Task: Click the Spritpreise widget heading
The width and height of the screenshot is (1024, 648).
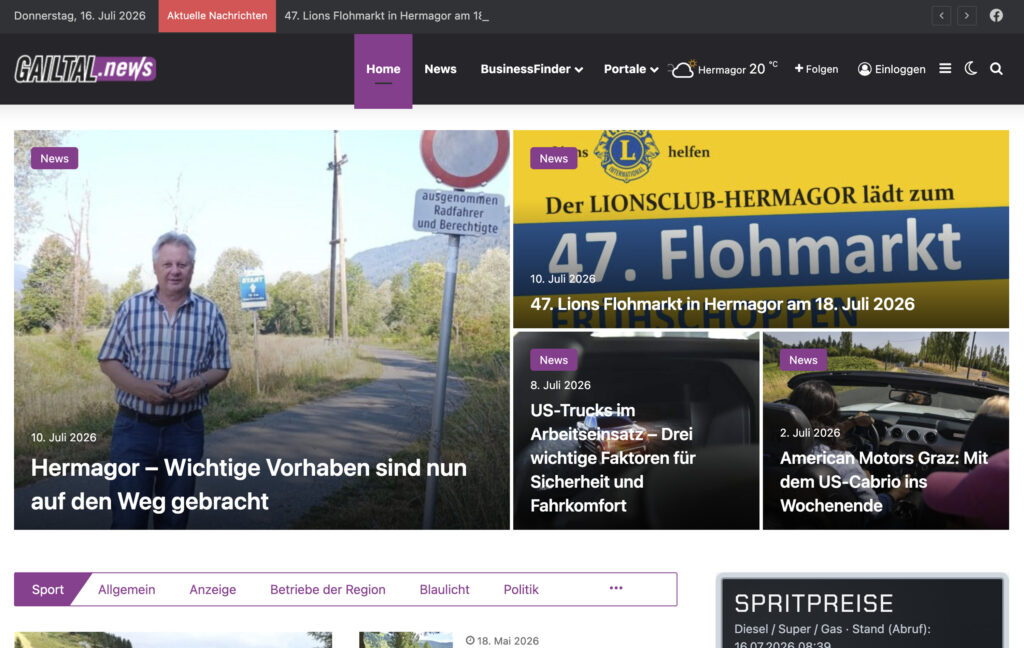Action: [x=814, y=604]
